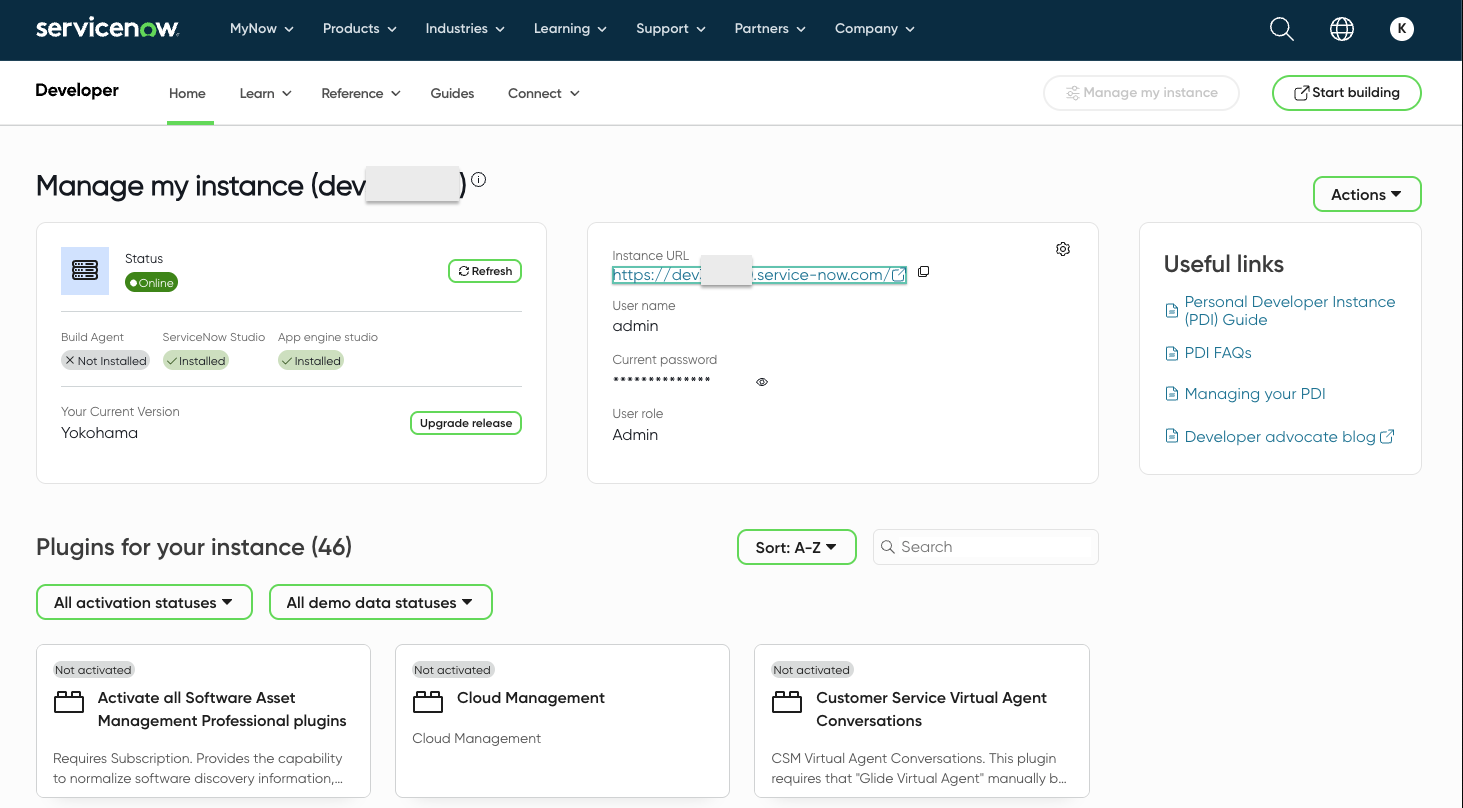Screen dimensions: 1463x808
Task: Click the external link icon in the instance URL
Action: [x=899, y=275]
